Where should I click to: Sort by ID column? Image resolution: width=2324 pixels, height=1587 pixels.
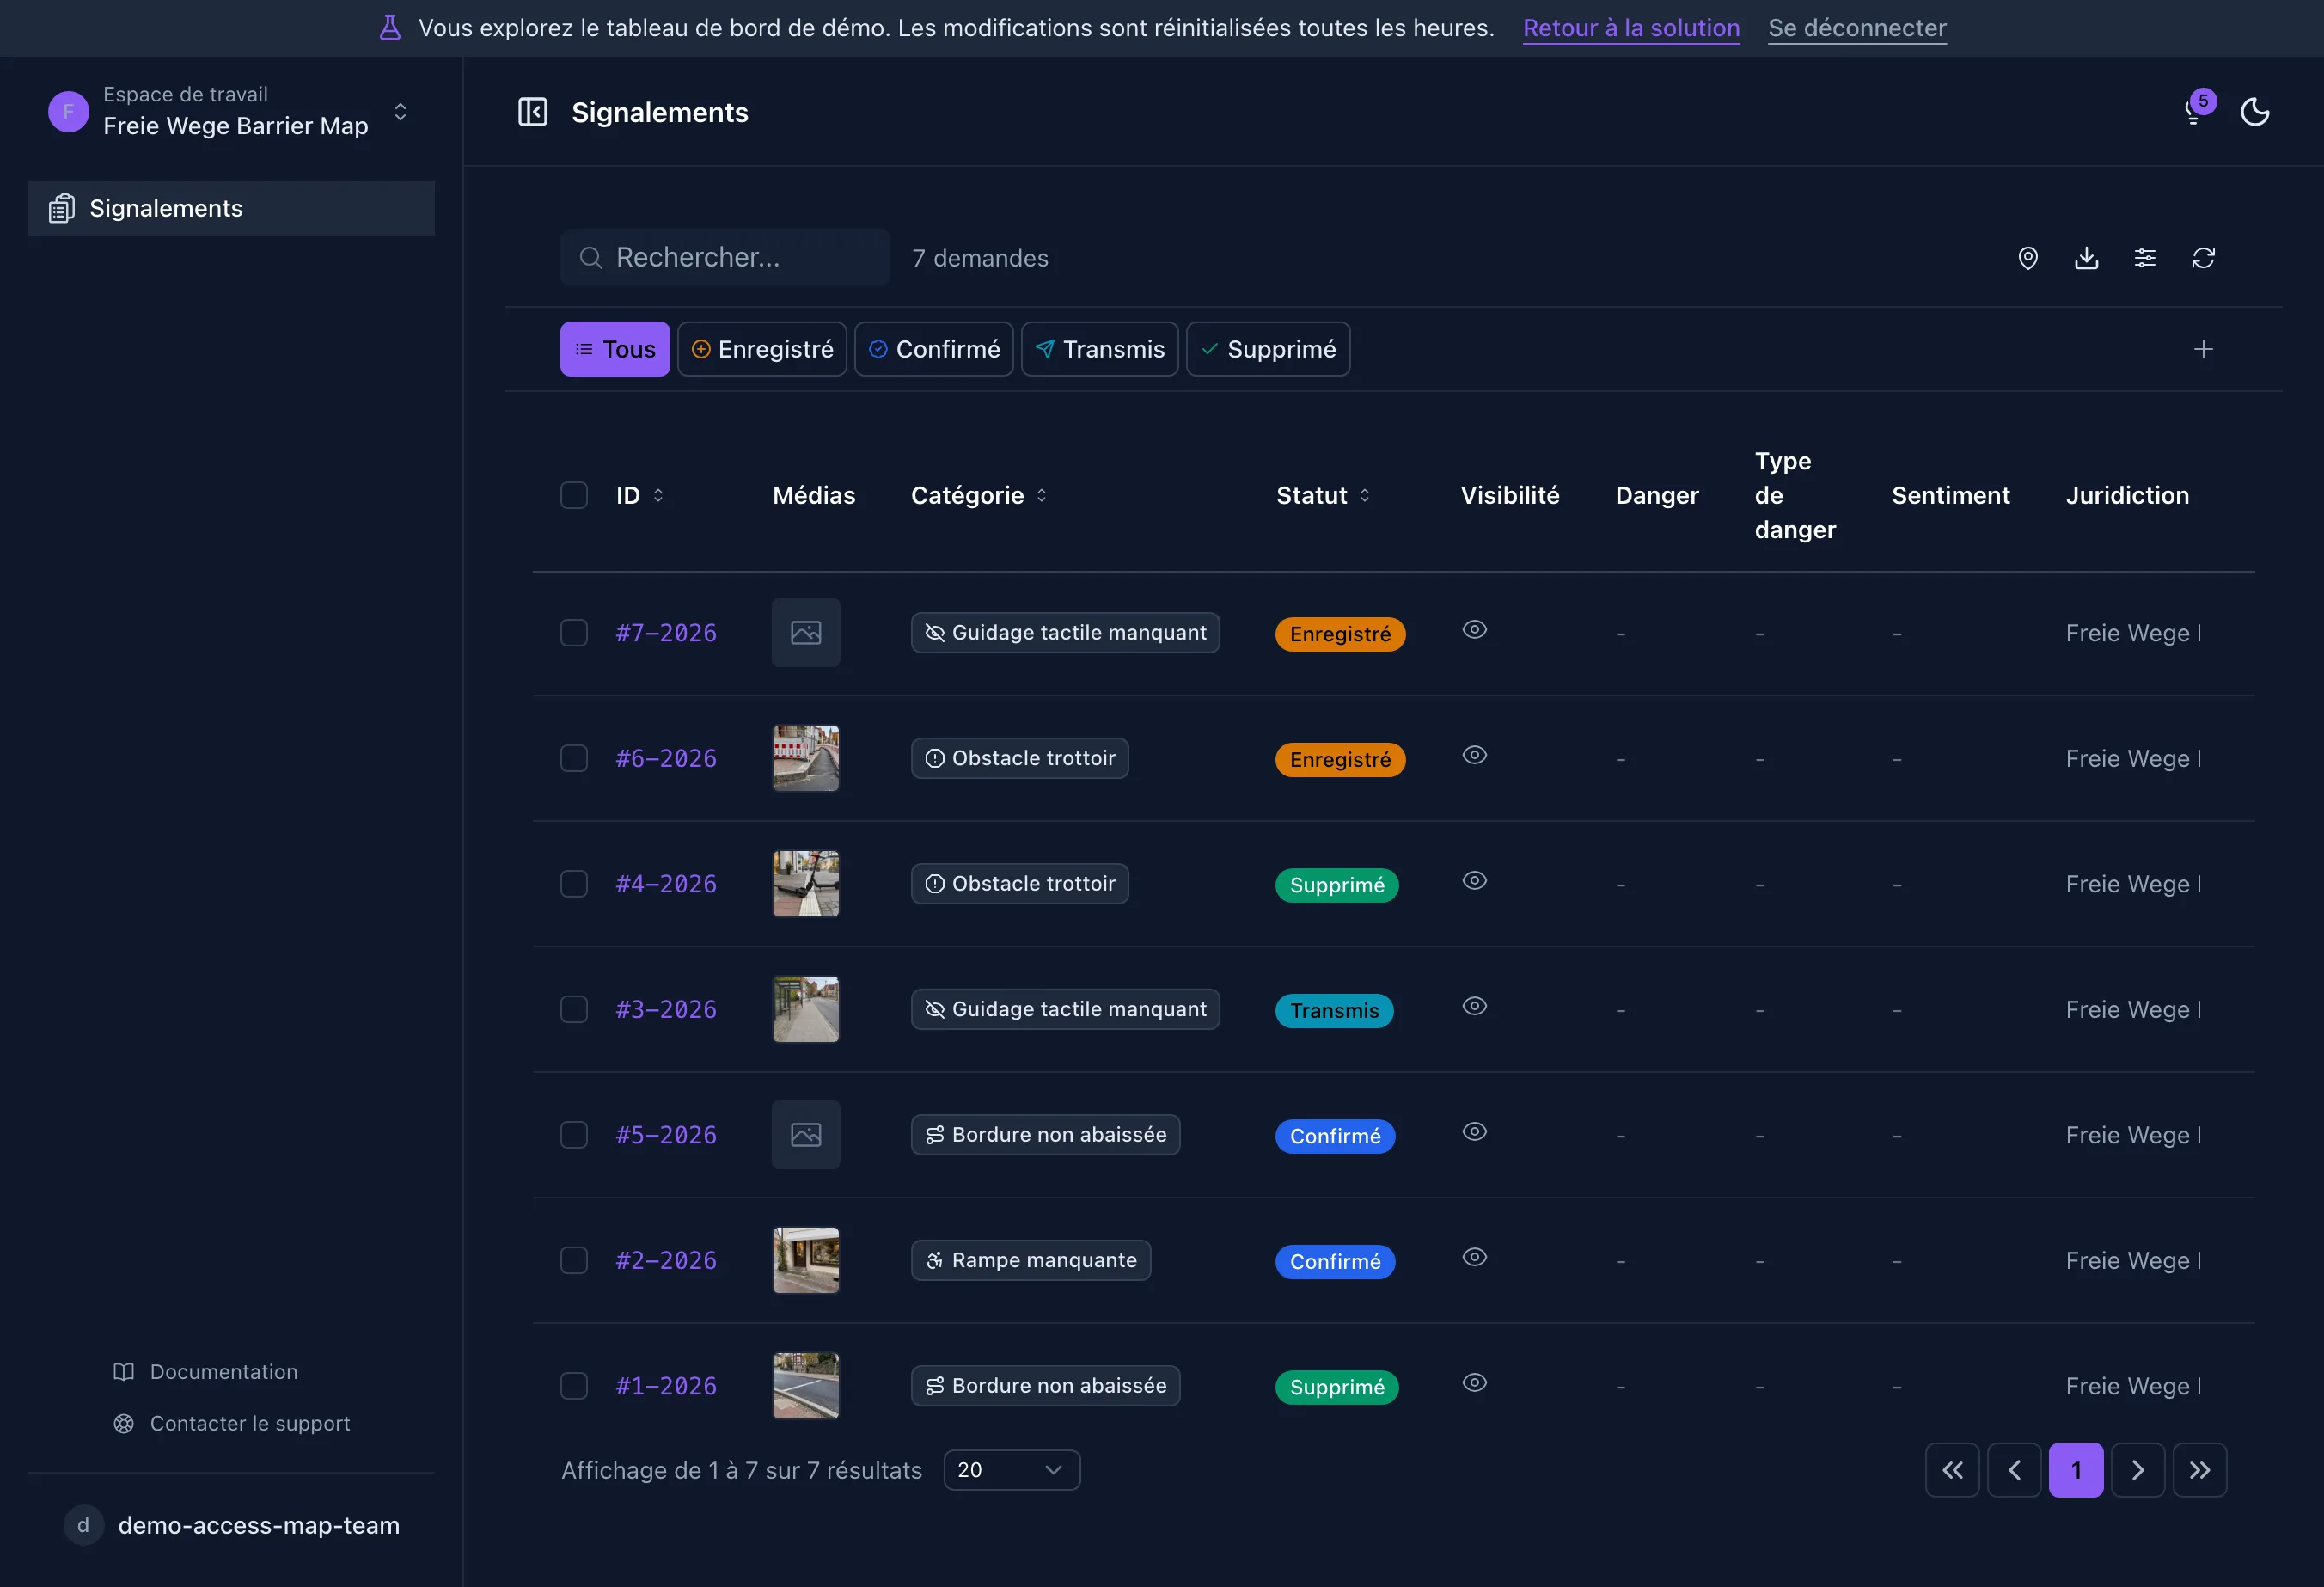[x=640, y=495]
